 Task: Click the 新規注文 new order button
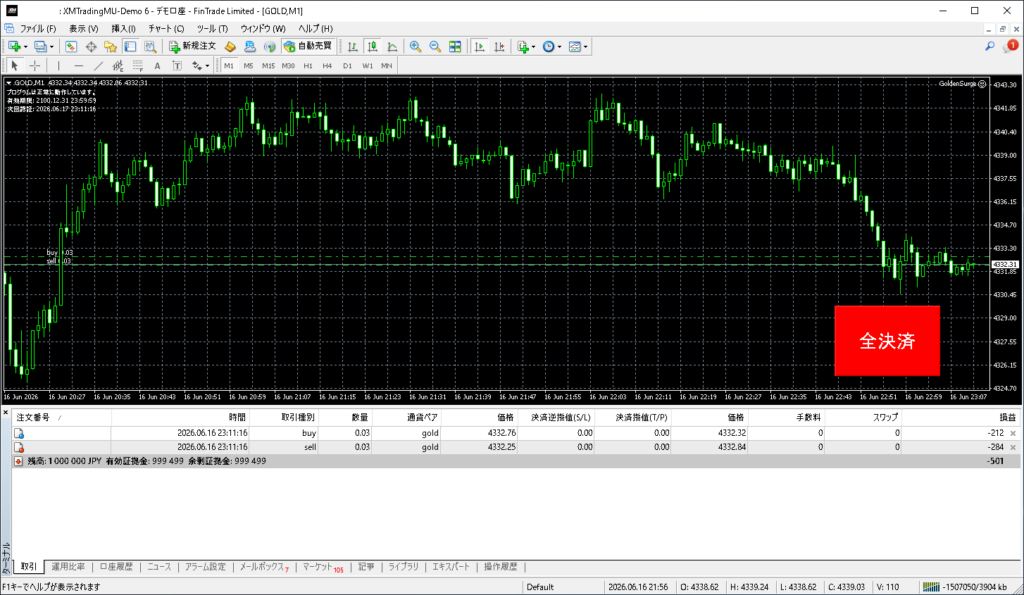[x=193, y=46]
